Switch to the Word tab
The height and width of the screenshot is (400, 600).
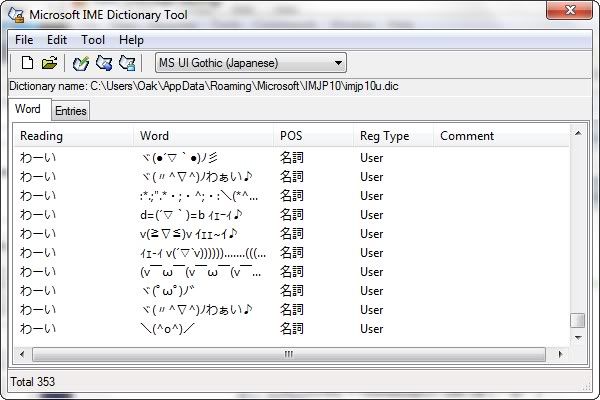click(x=28, y=109)
